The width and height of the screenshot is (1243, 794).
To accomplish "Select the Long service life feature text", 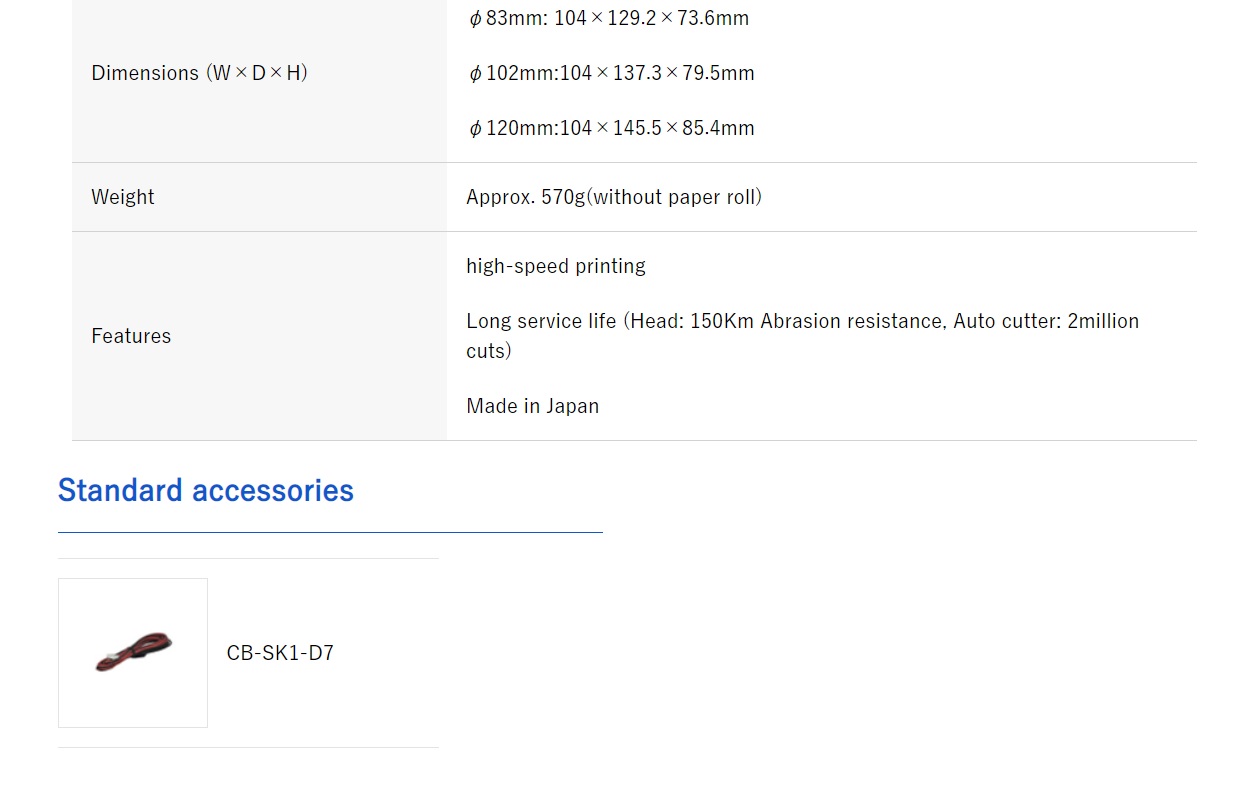I will click(803, 336).
